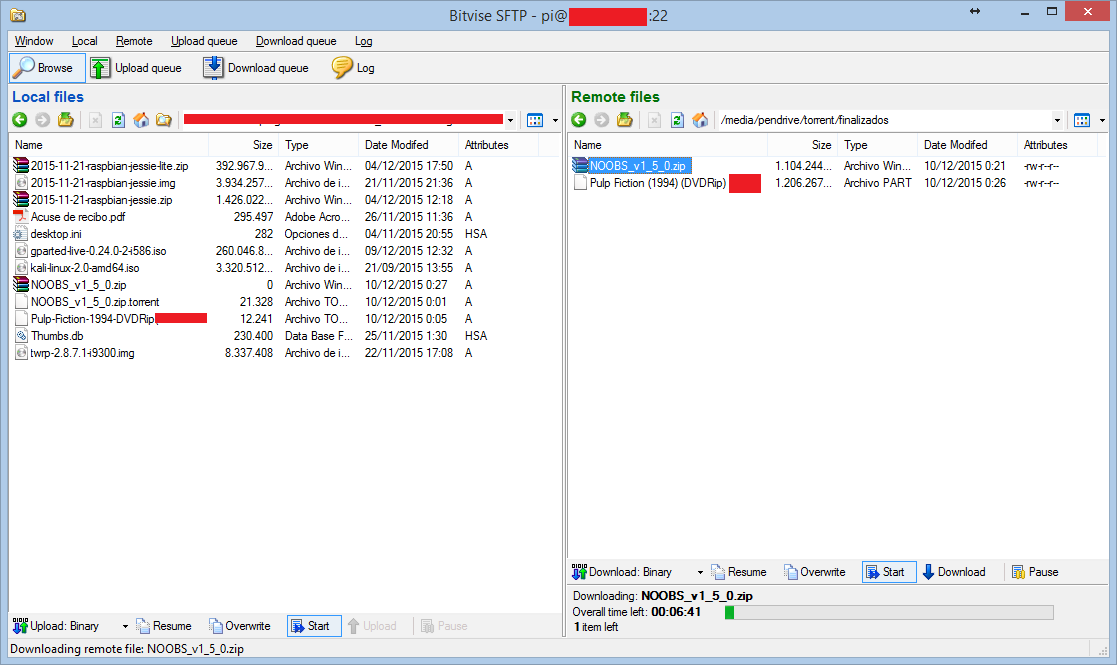Pause the current download
The image size is (1117, 665).
click(x=1035, y=572)
